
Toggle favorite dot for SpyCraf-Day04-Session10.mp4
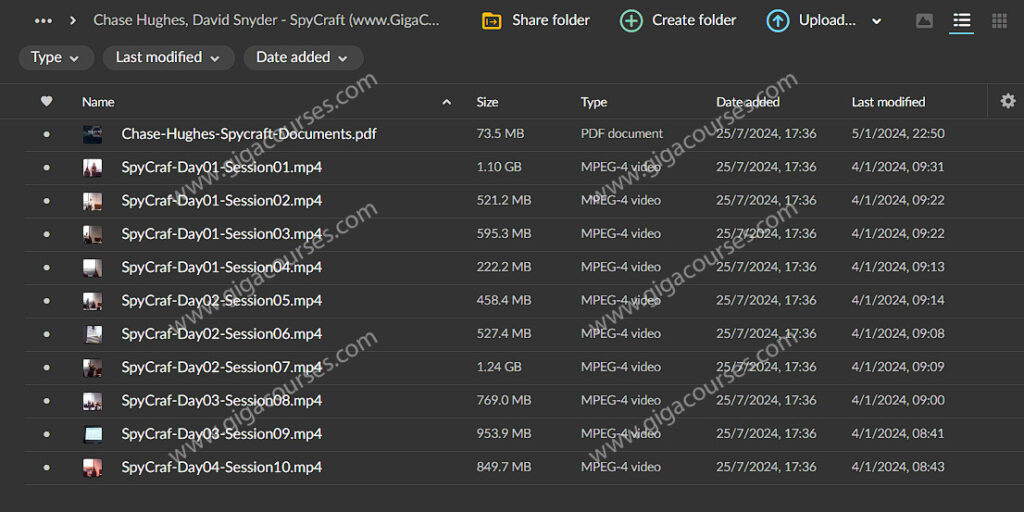46,468
